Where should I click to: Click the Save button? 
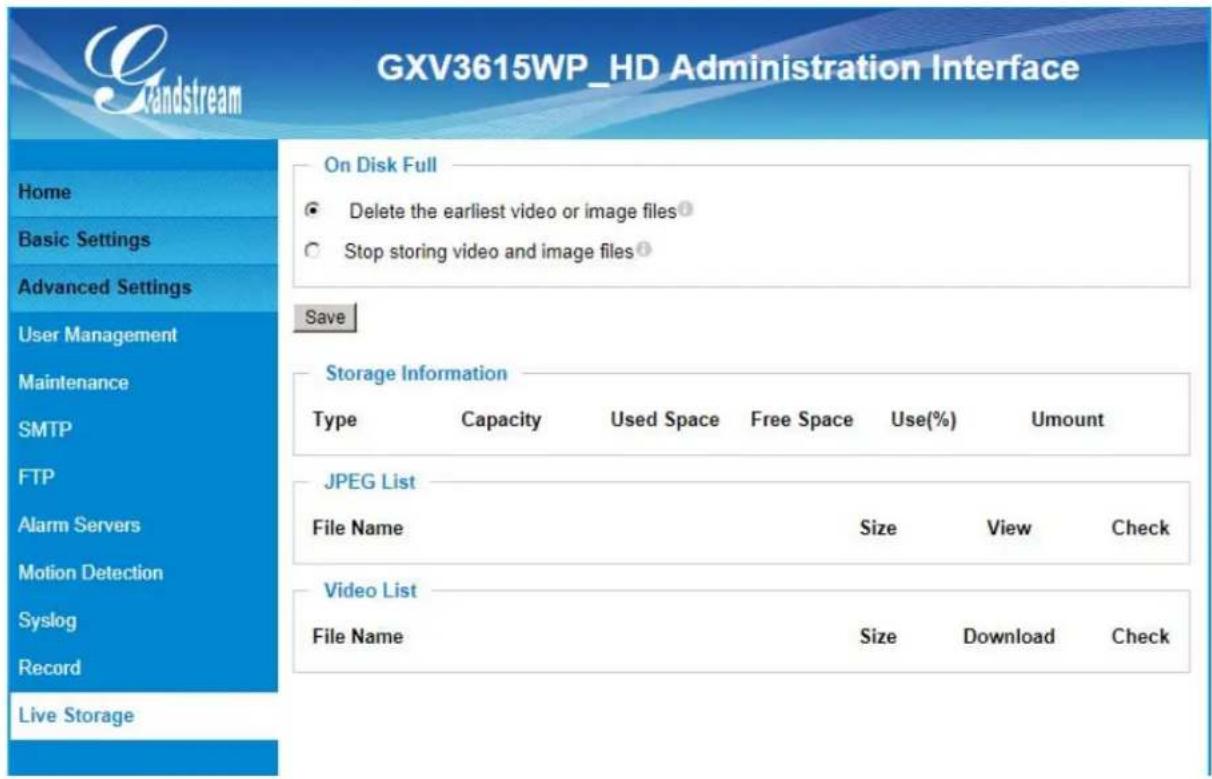point(325,318)
